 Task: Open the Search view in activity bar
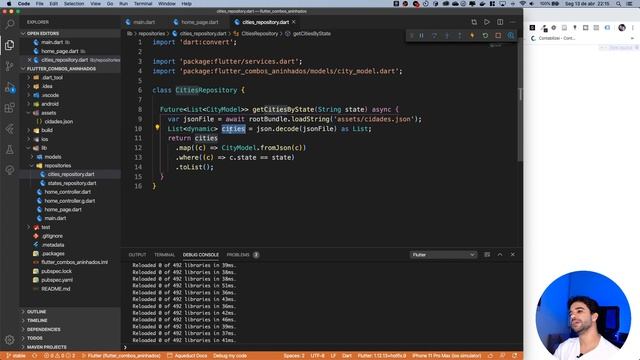(x=9, y=24)
